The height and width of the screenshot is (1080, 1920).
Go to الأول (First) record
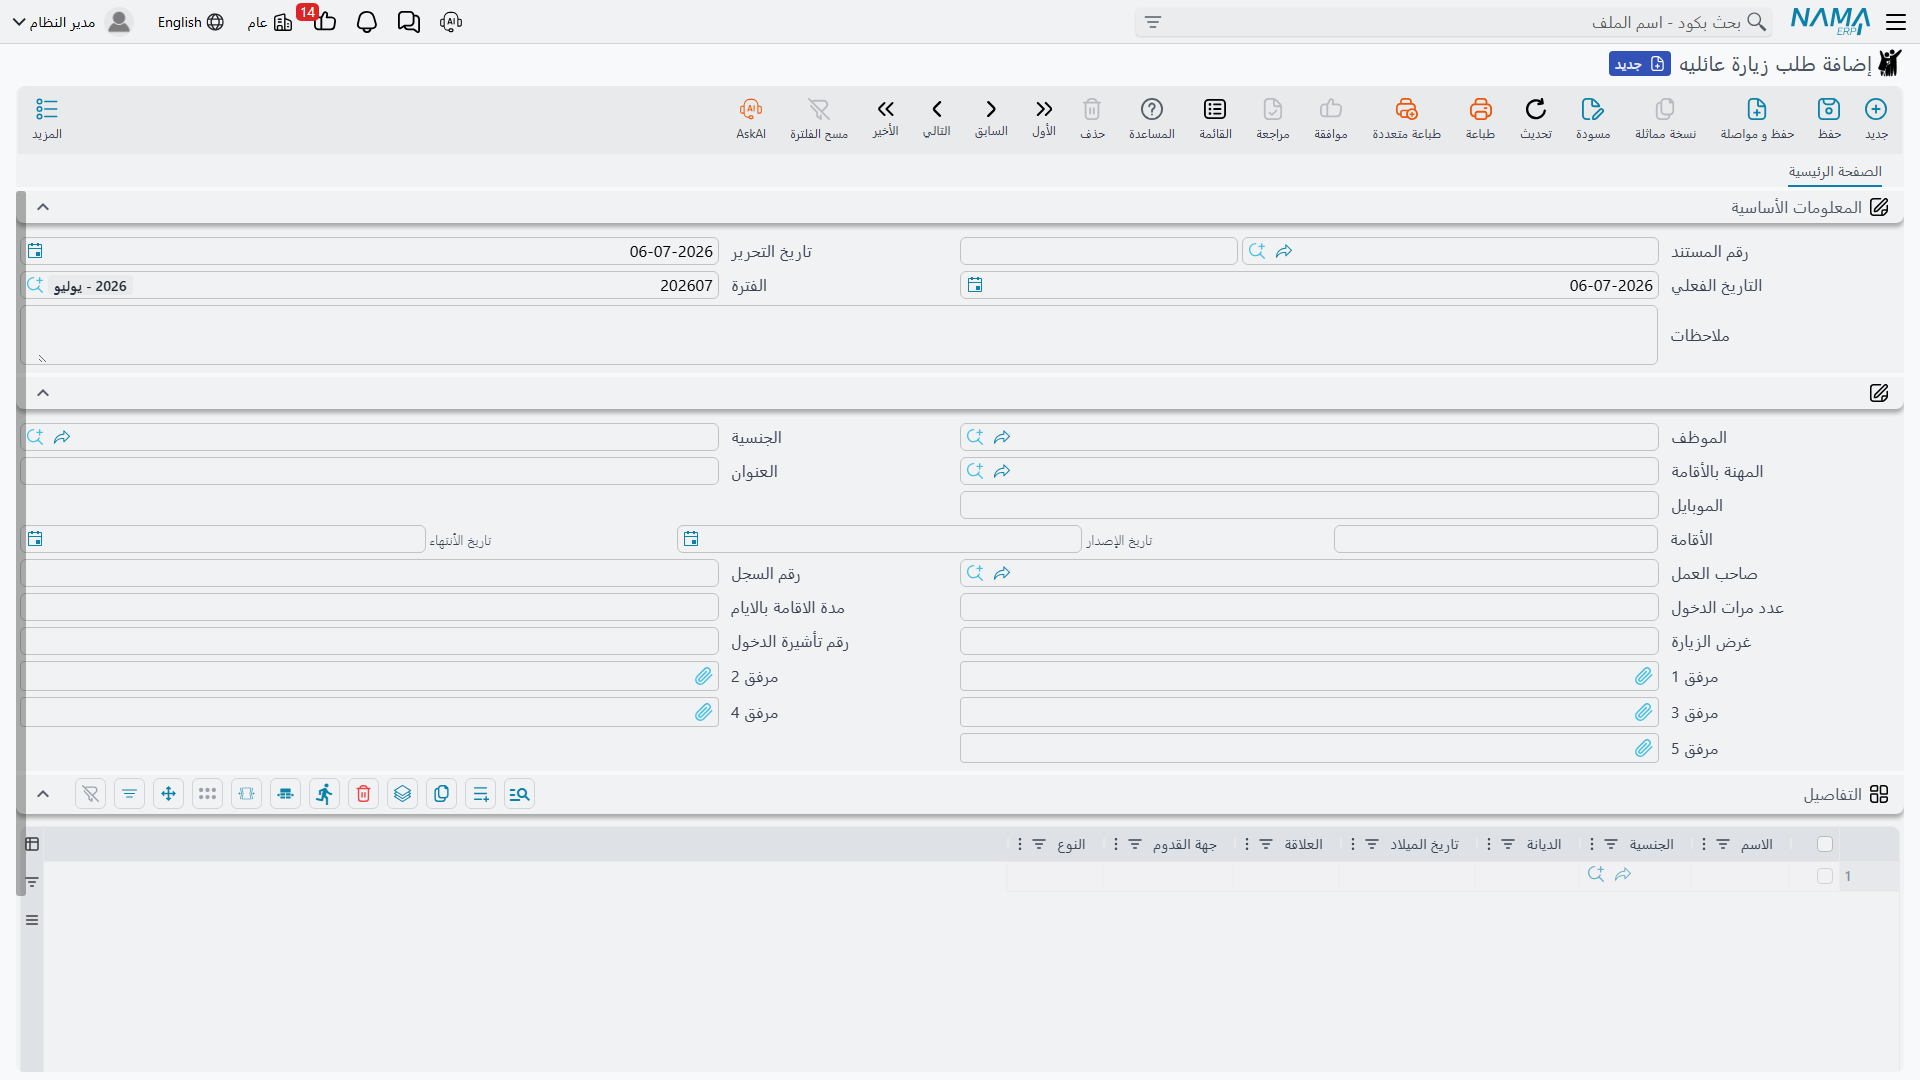point(1044,109)
